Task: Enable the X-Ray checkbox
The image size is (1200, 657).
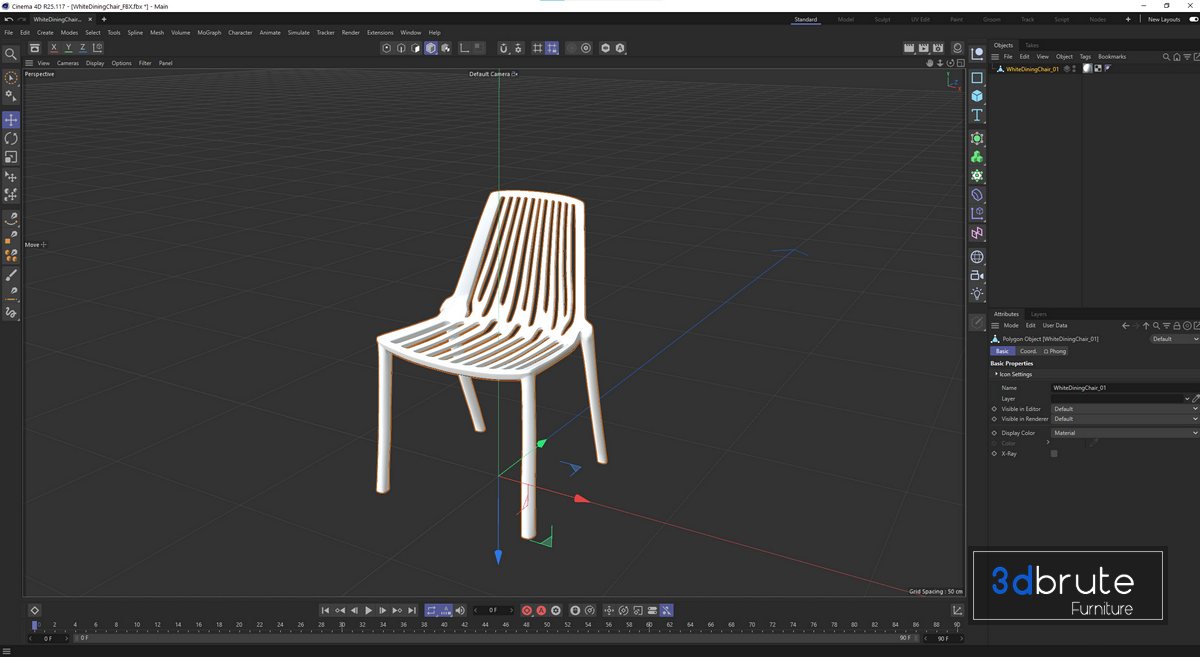Action: [x=1054, y=454]
